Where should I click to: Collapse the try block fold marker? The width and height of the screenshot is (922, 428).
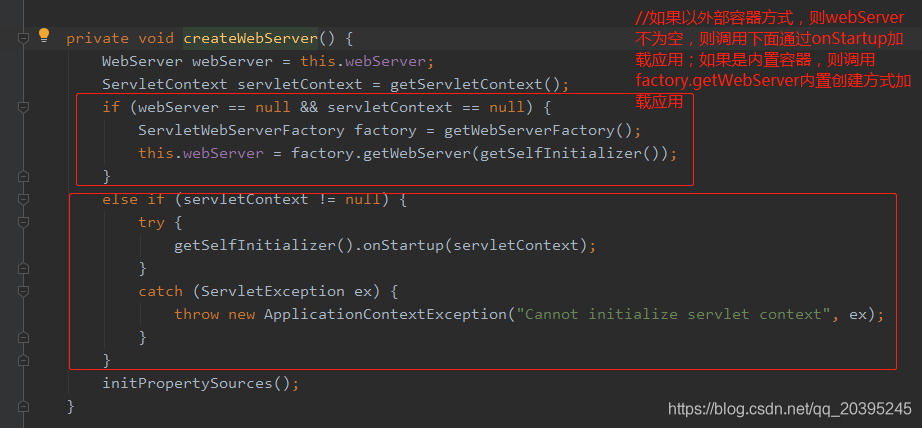coord(23,222)
